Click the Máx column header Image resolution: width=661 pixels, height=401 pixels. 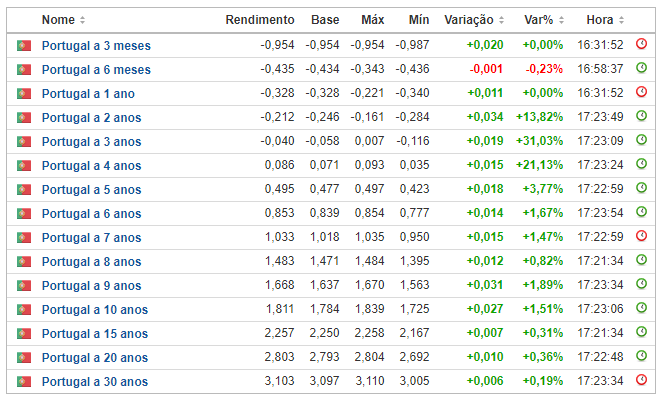coord(373,20)
